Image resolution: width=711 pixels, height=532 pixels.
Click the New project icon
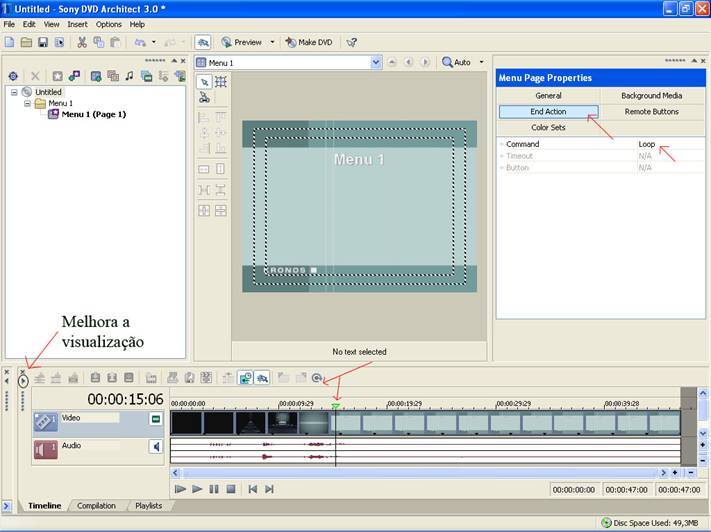(10, 42)
